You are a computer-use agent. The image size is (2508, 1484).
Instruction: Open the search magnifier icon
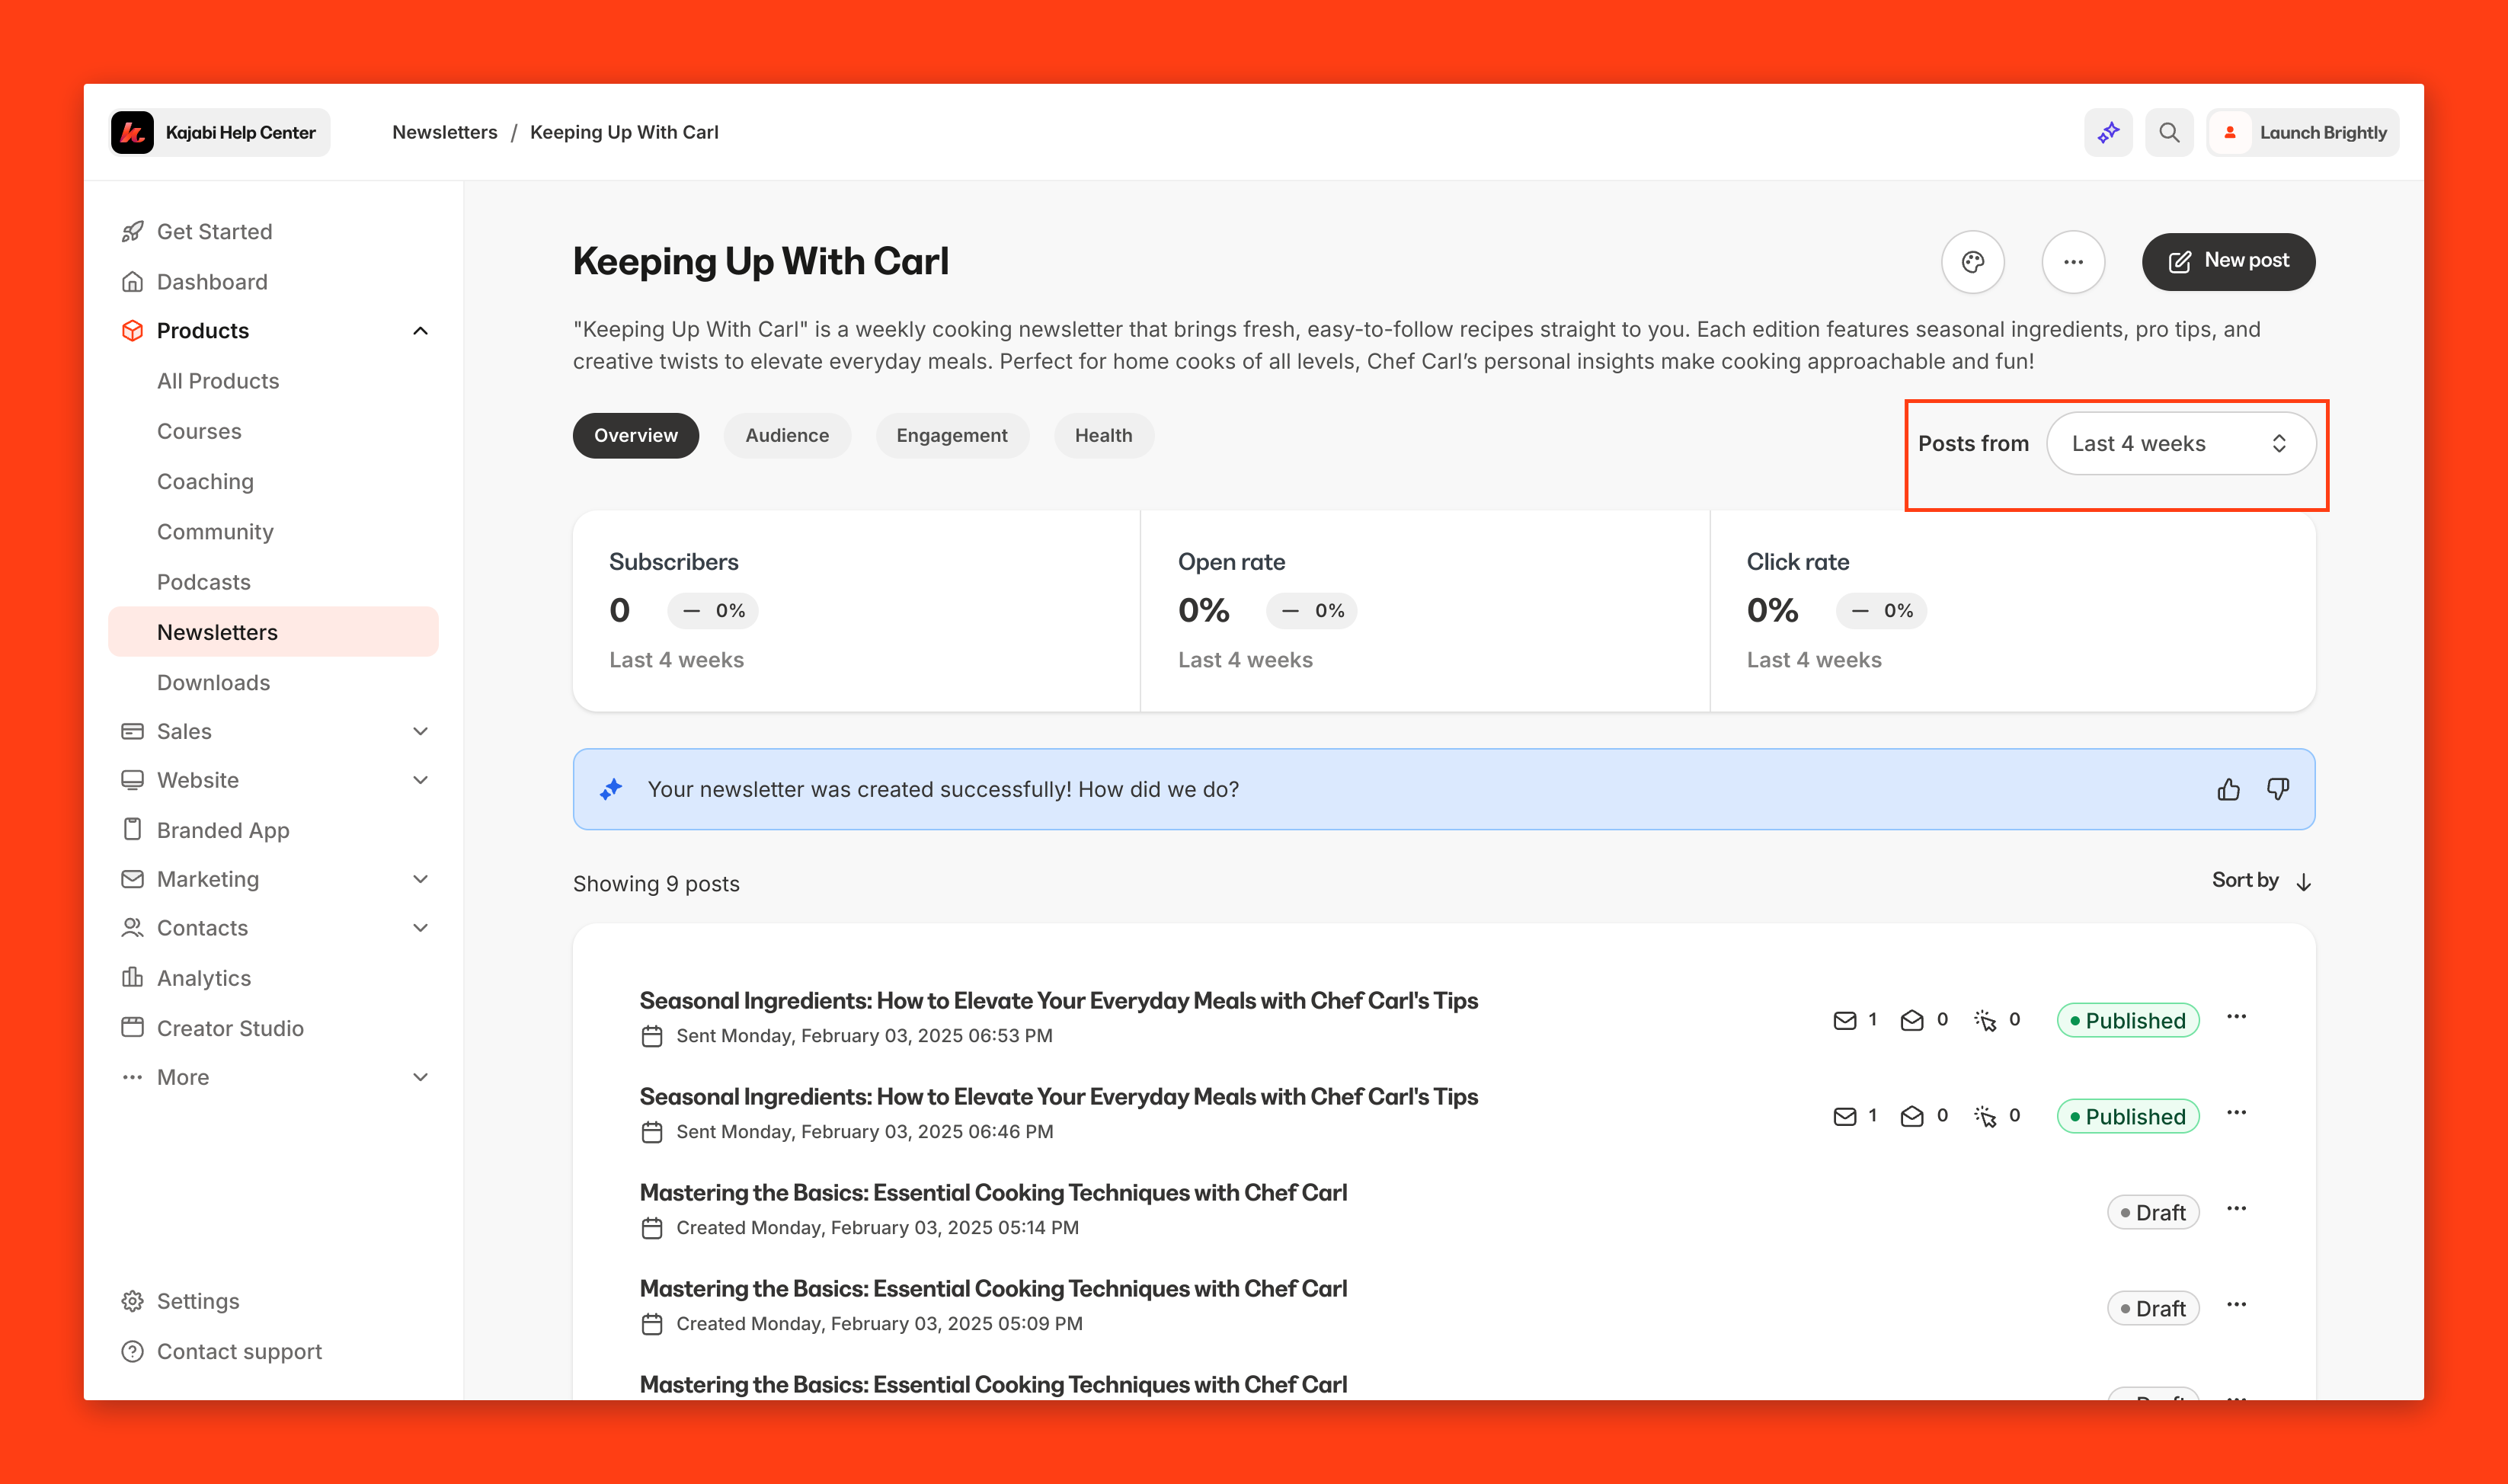coord(2168,132)
